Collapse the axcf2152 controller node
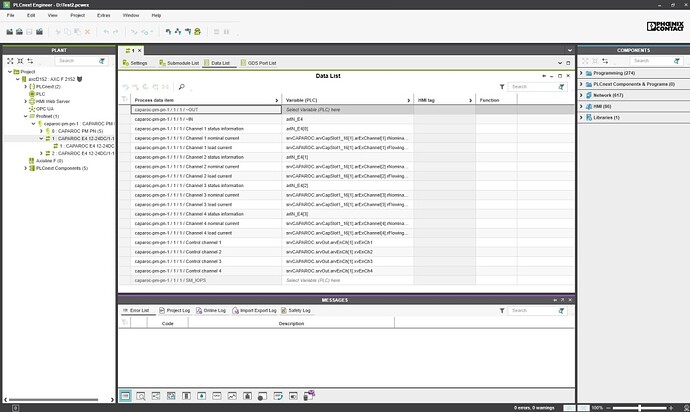This screenshot has height=412, width=690. (x=18, y=79)
